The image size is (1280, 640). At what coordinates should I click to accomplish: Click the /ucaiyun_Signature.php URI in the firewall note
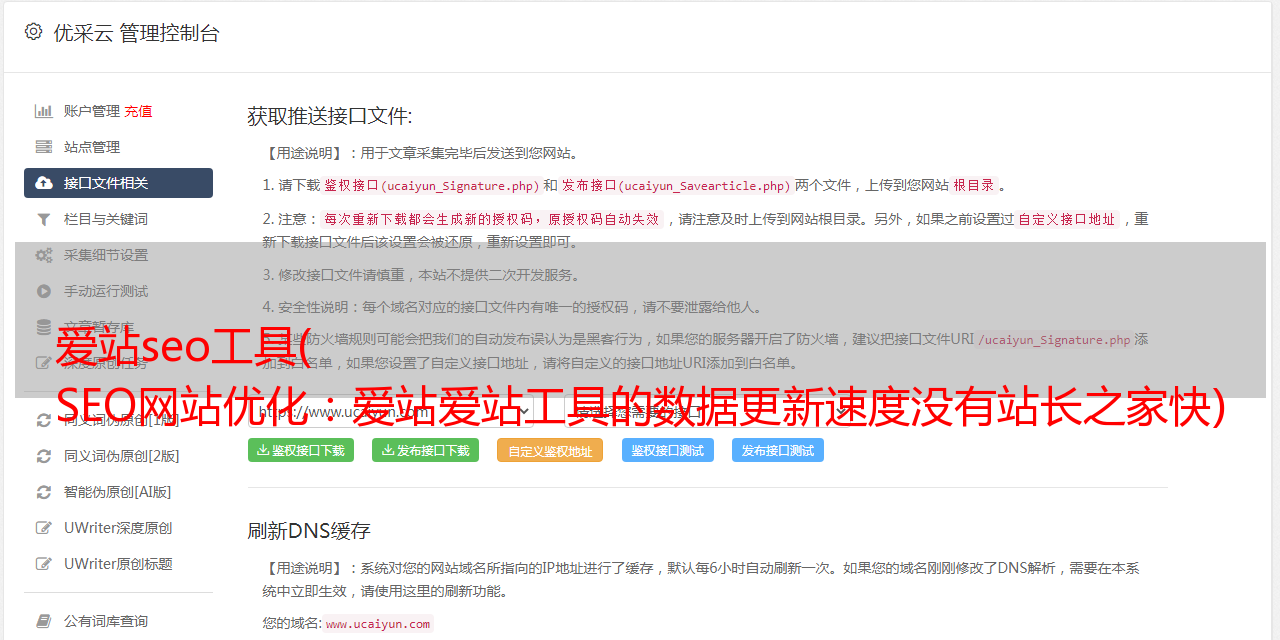click(1054, 339)
